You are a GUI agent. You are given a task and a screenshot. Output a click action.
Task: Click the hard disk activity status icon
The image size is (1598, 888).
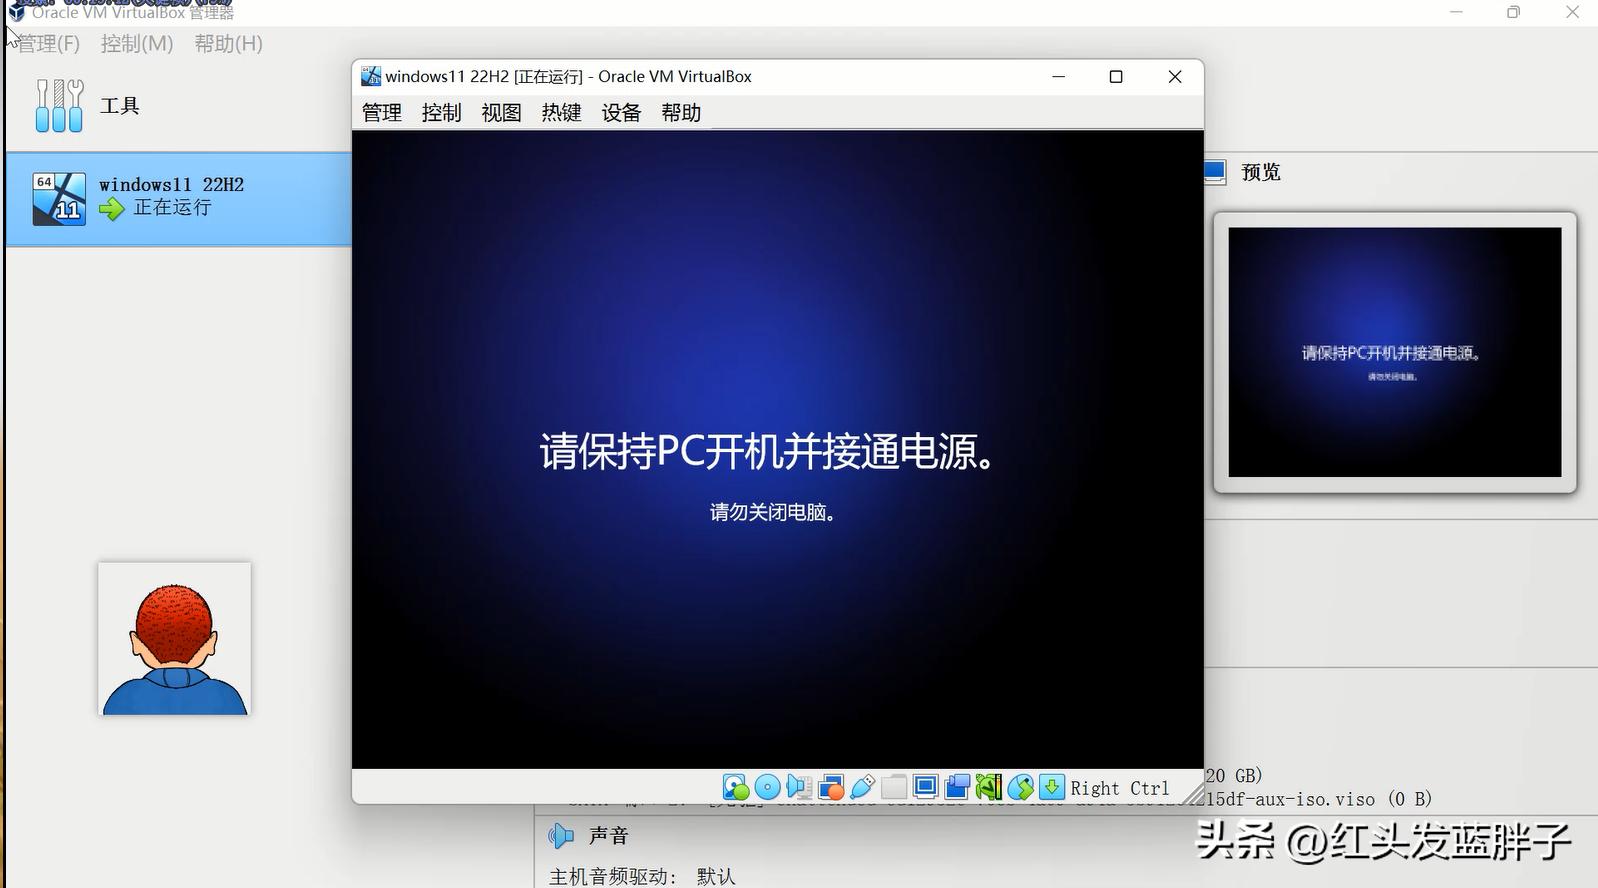click(x=735, y=787)
